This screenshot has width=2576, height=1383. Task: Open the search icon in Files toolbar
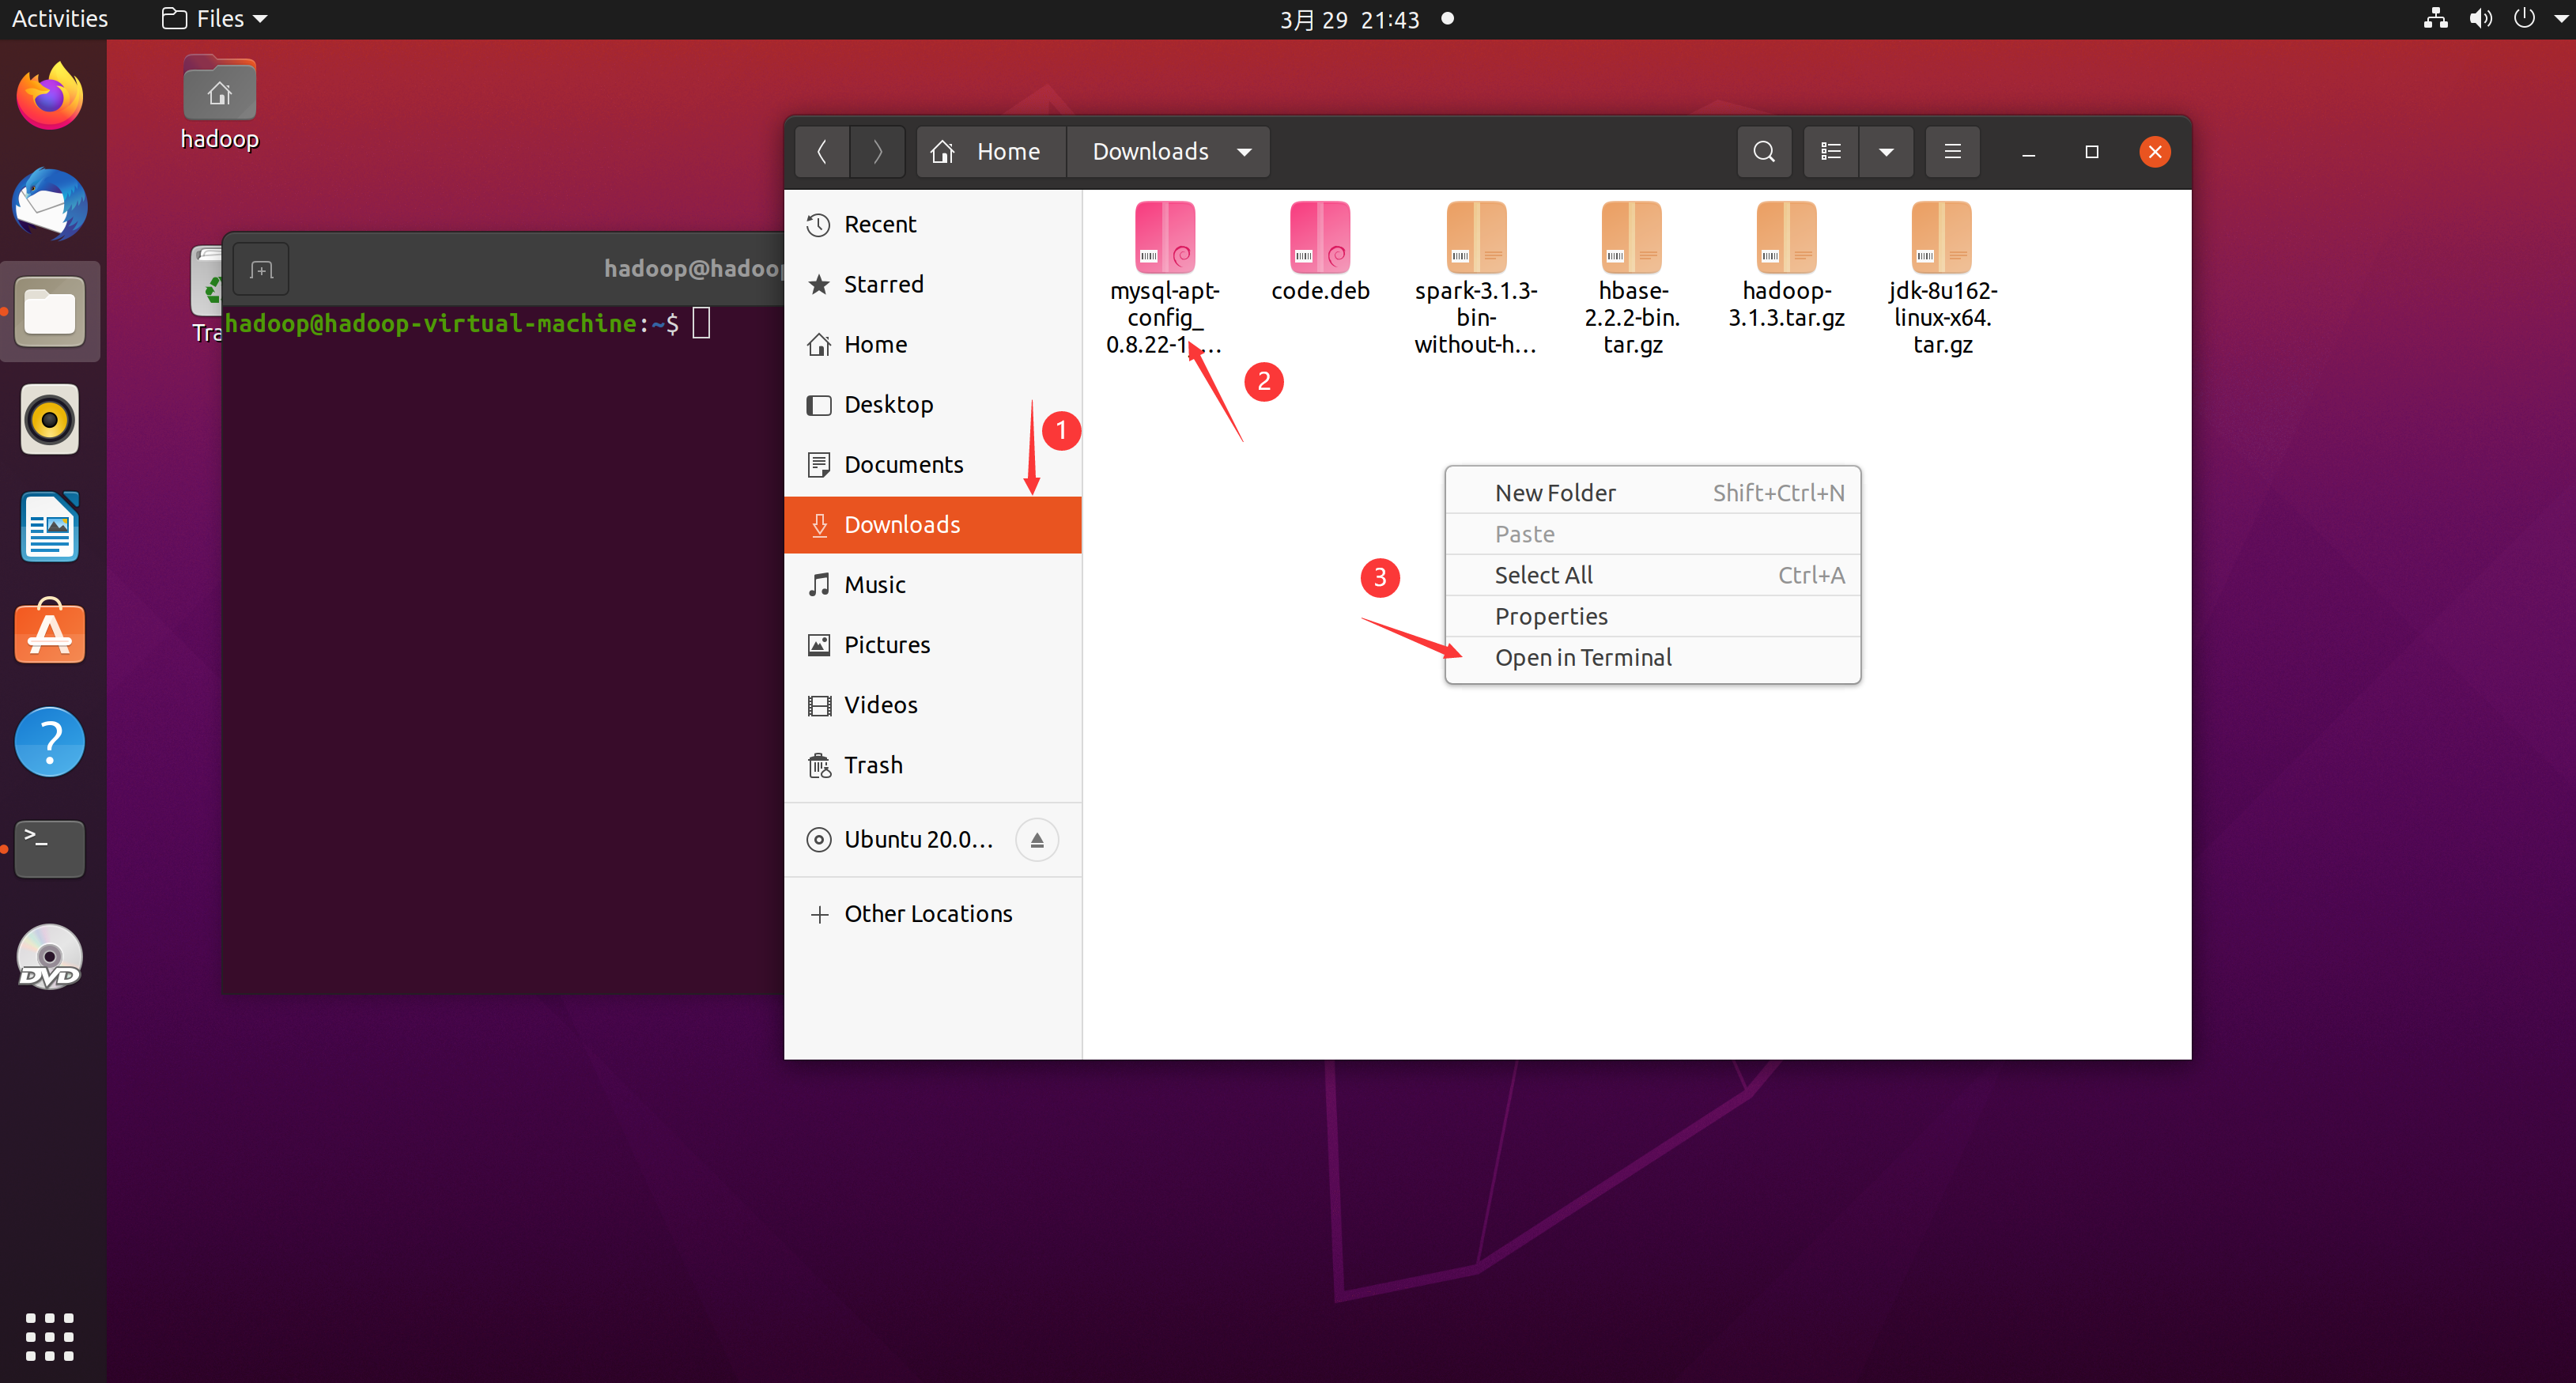(x=1763, y=151)
